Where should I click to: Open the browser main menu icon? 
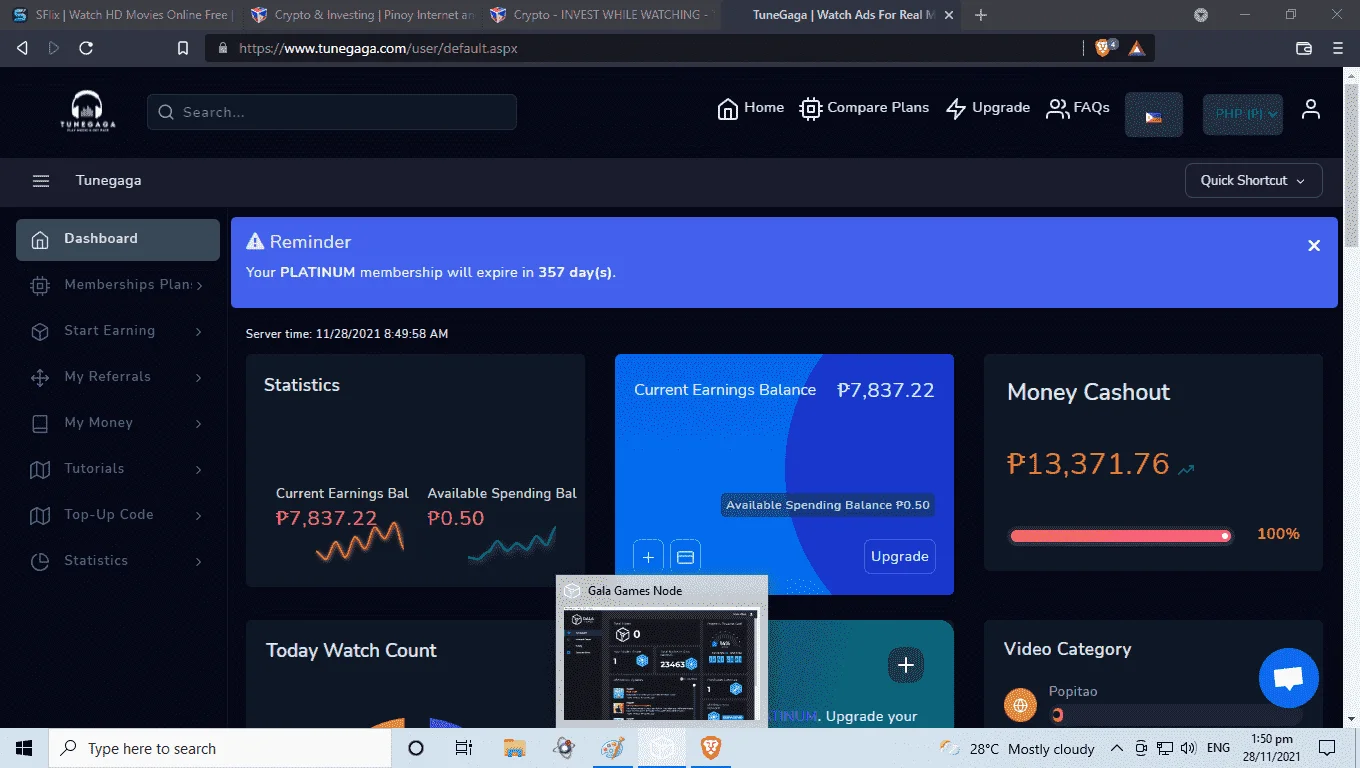pos(1338,48)
